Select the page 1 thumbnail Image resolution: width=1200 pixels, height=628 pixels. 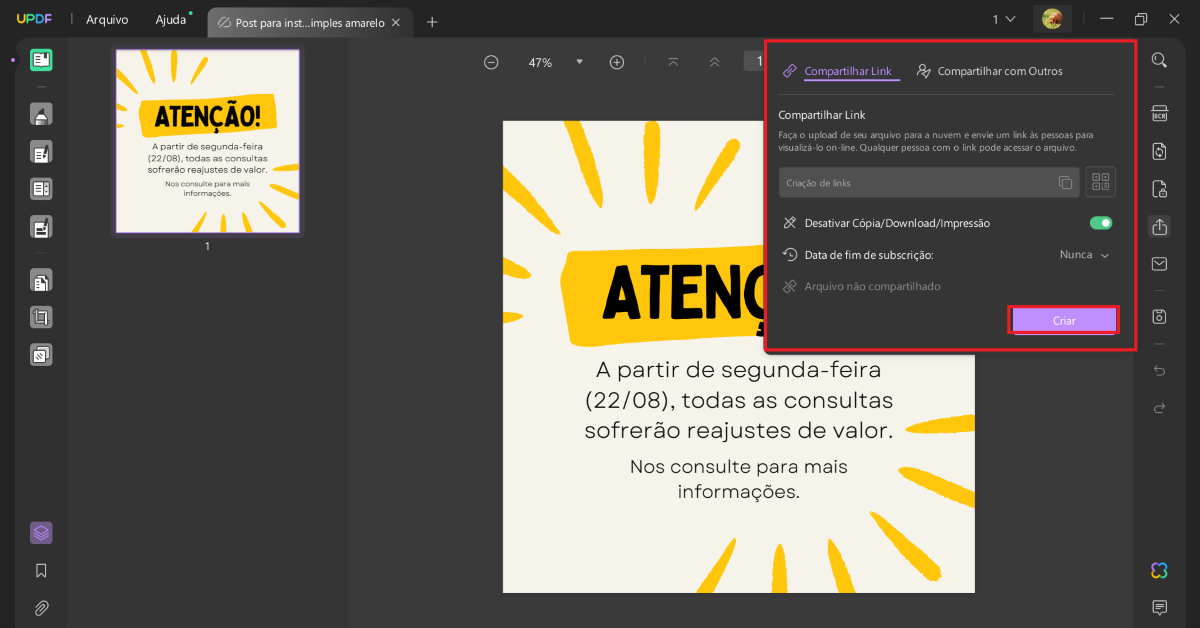207,141
